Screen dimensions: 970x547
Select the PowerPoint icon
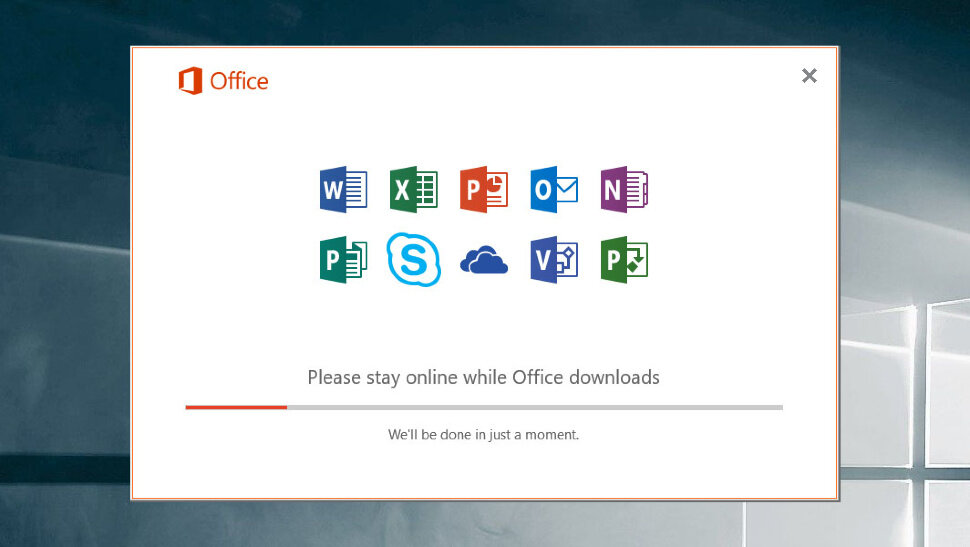[x=484, y=189]
